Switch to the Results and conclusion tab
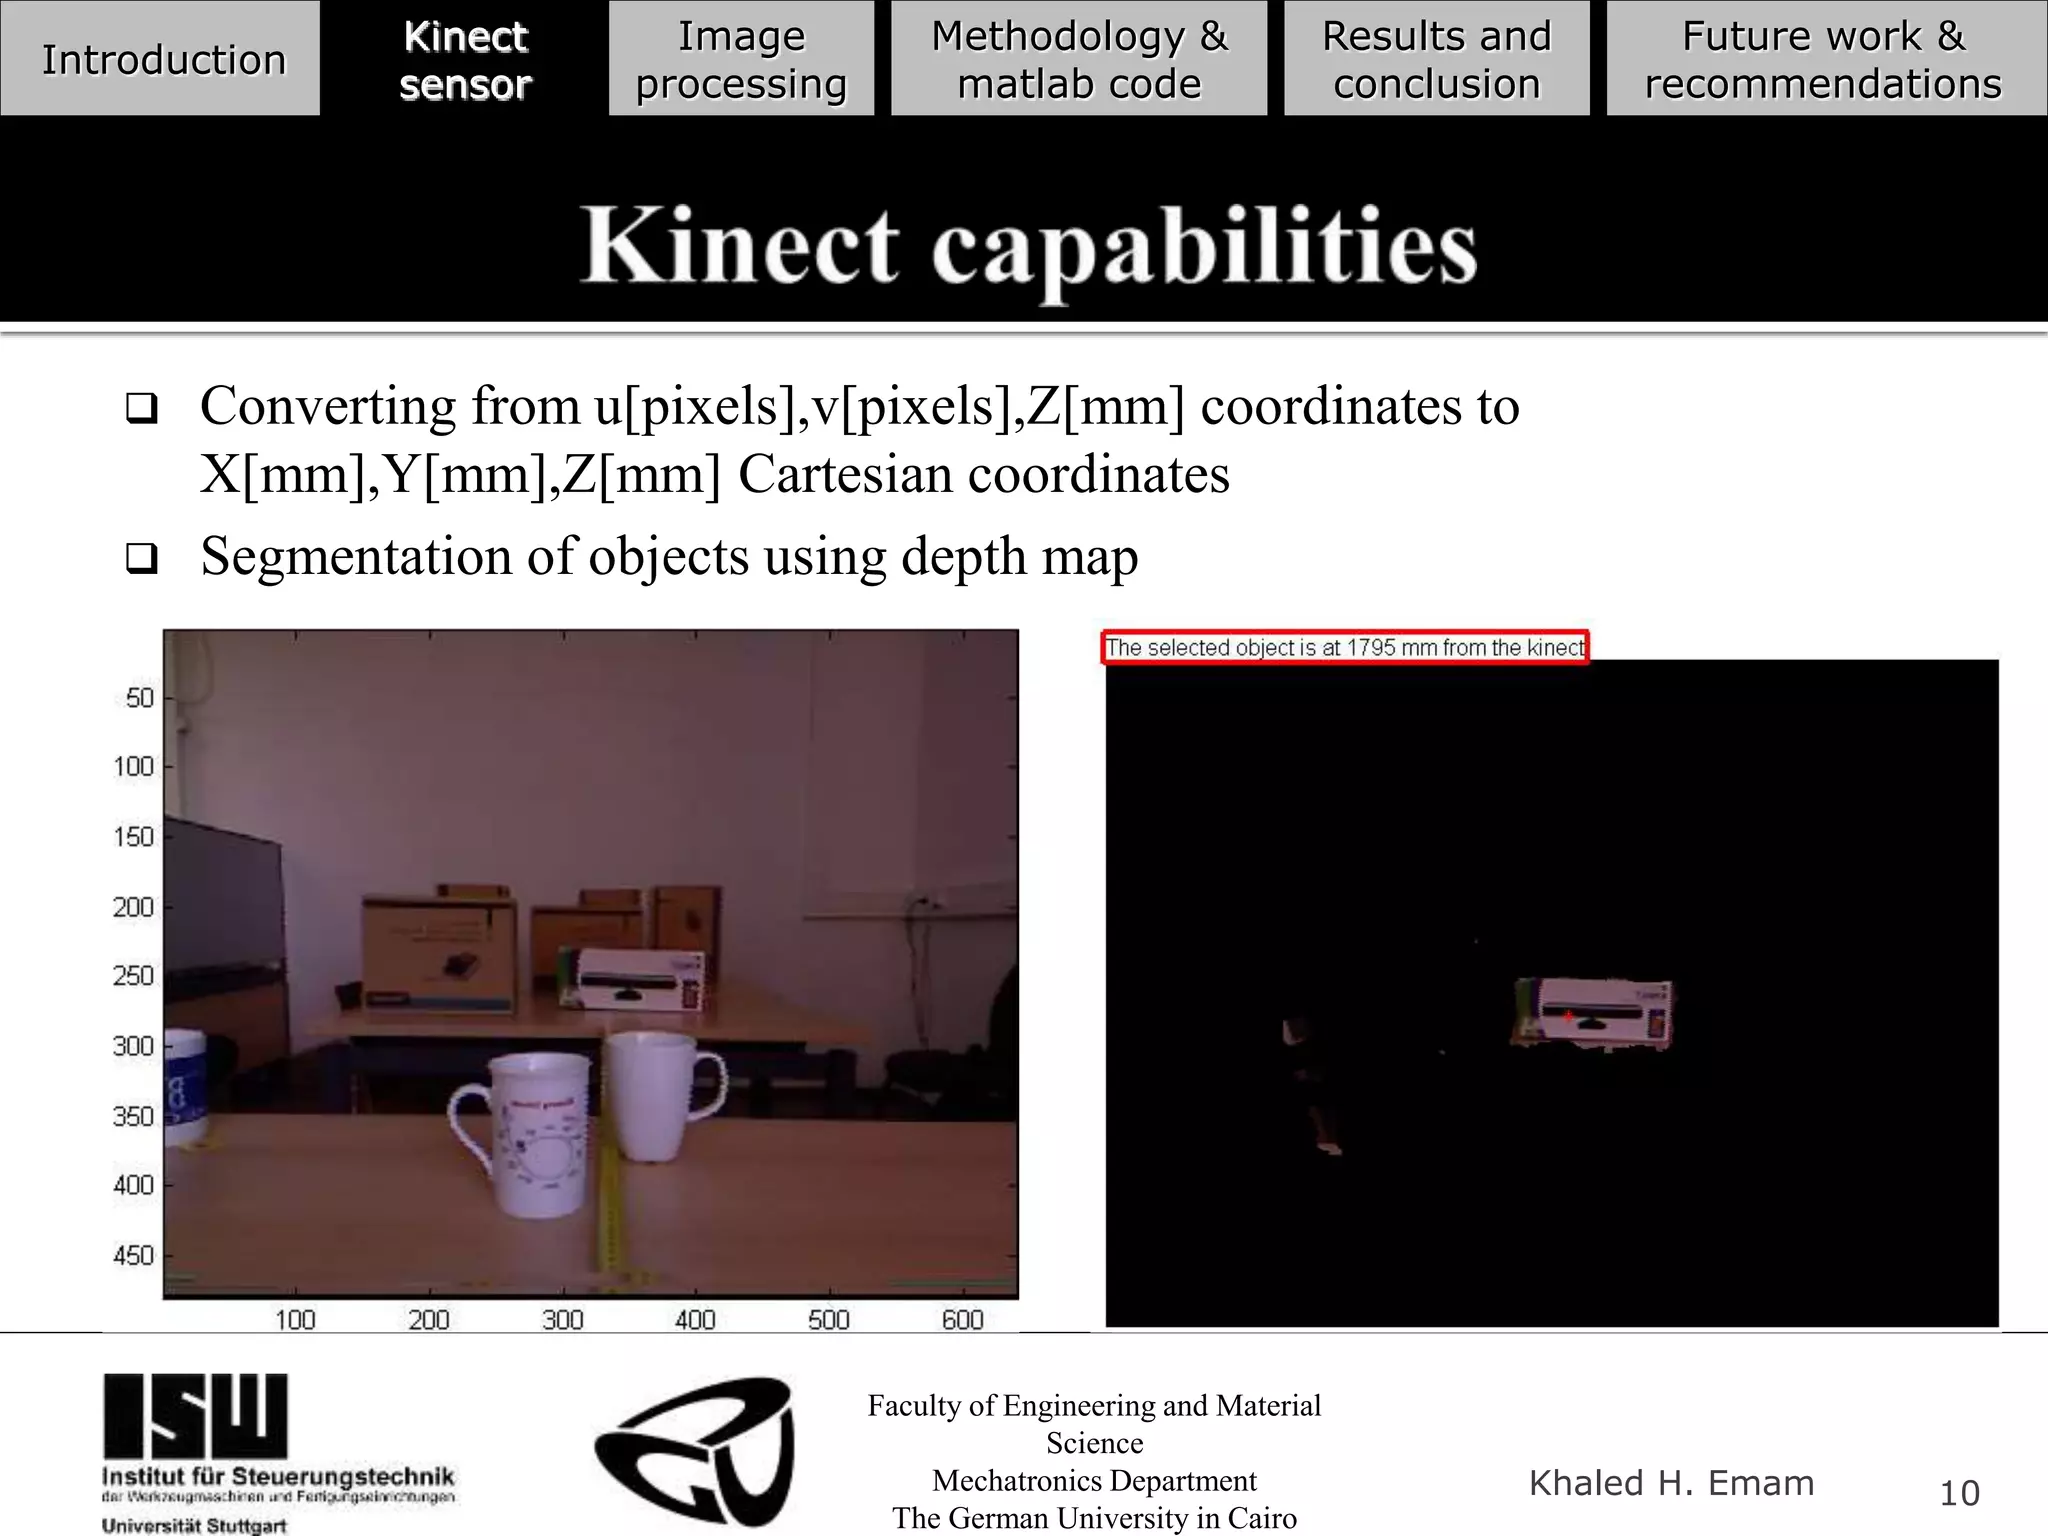 pos(1436,58)
